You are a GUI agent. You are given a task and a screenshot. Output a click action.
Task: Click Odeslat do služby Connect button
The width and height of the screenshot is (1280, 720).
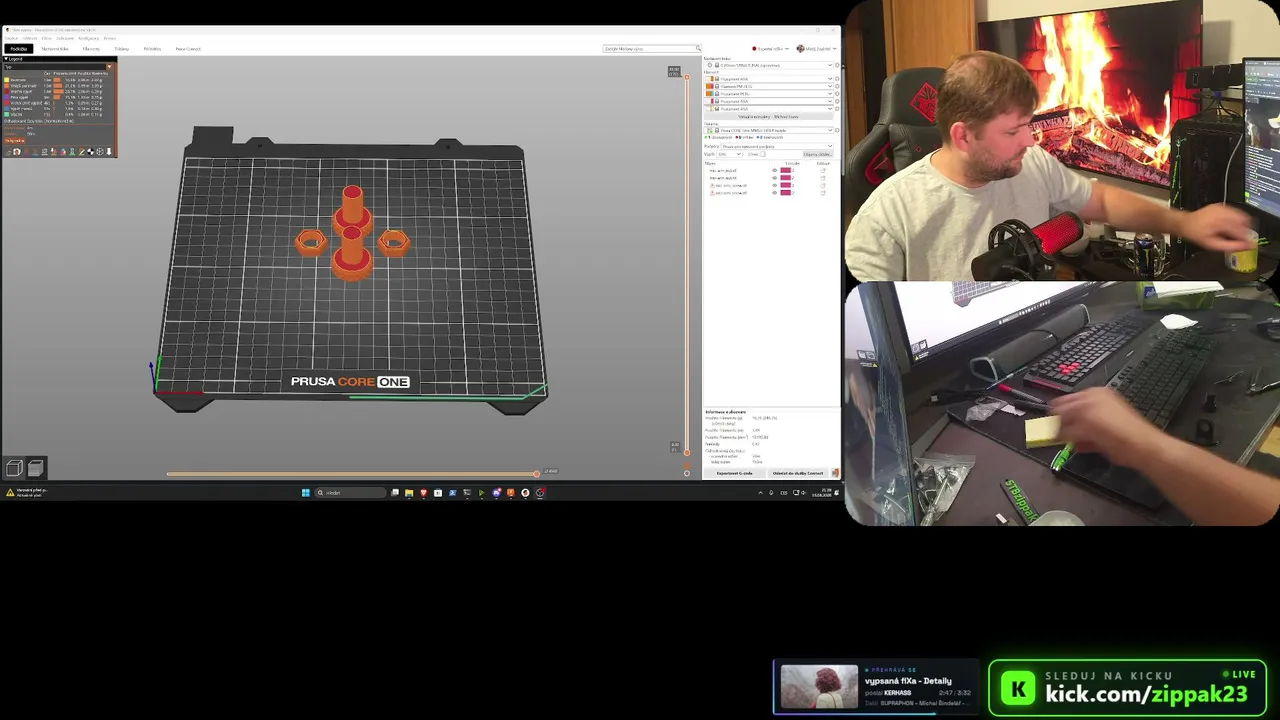coord(798,473)
